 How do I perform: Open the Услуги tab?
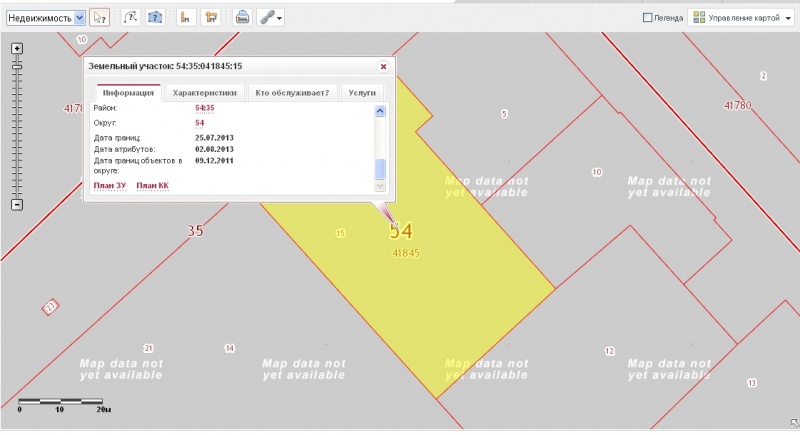pyautogui.click(x=362, y=92)
